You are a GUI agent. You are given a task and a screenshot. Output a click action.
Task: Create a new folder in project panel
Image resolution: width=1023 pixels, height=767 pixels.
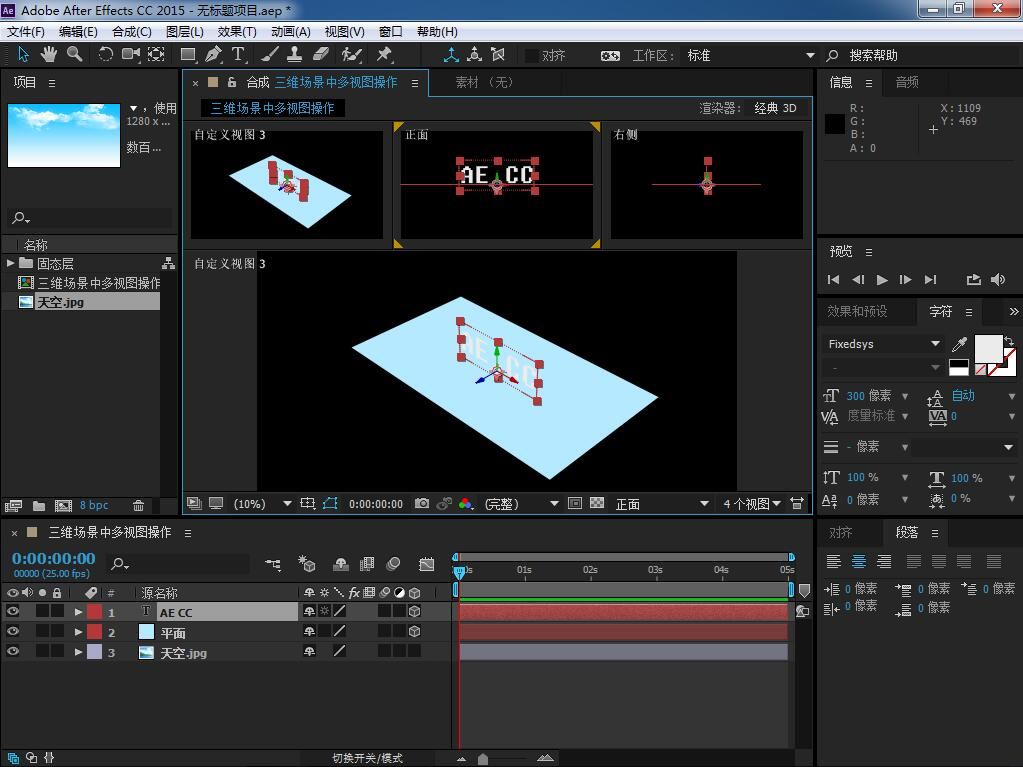(x=39, y=505)
